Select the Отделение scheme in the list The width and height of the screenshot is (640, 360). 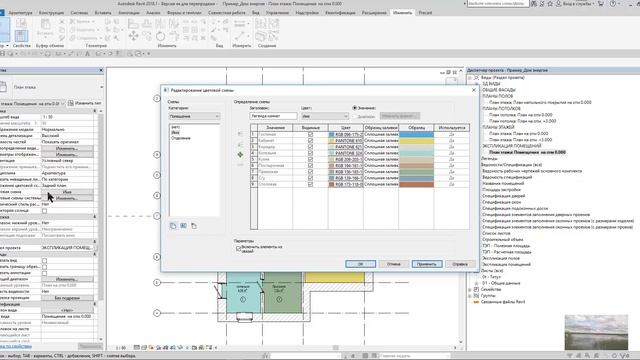(x=181, y=138)
